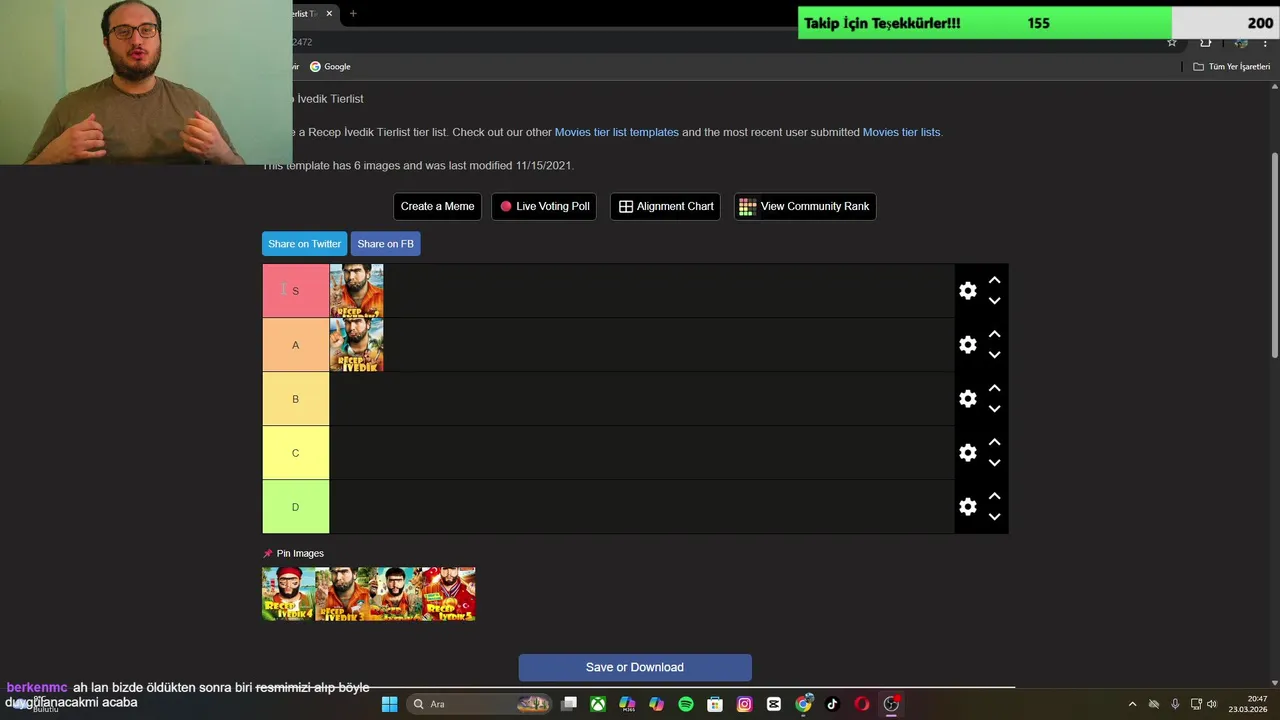1280x720 pixels.
Task: Move S tier row up with arrow
Action: [x=994, y=281]
